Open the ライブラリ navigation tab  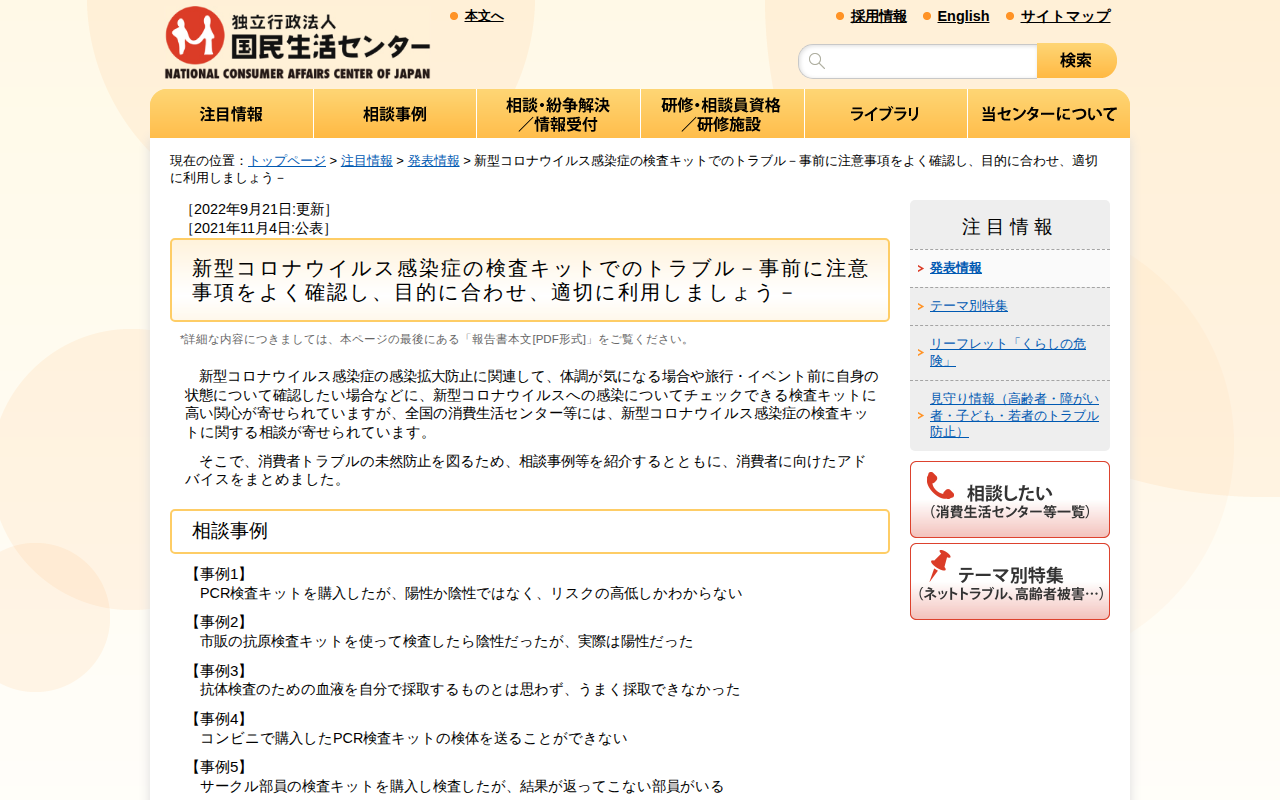point(886,114)
